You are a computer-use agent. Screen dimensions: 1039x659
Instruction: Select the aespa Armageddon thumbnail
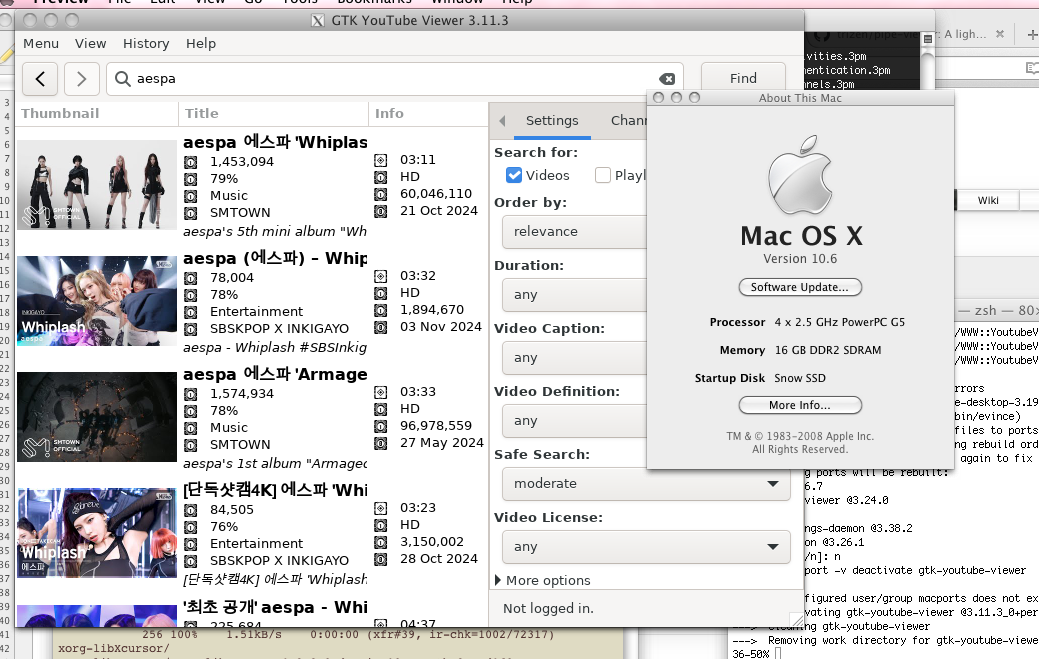click(97, 417)
